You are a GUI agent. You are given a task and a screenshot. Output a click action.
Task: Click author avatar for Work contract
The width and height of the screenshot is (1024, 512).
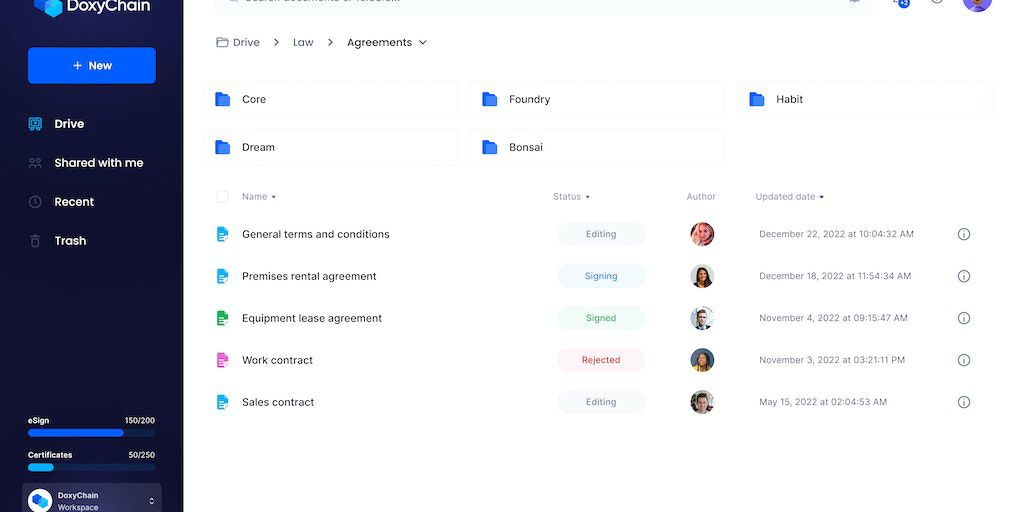click(x=702, y=360)
